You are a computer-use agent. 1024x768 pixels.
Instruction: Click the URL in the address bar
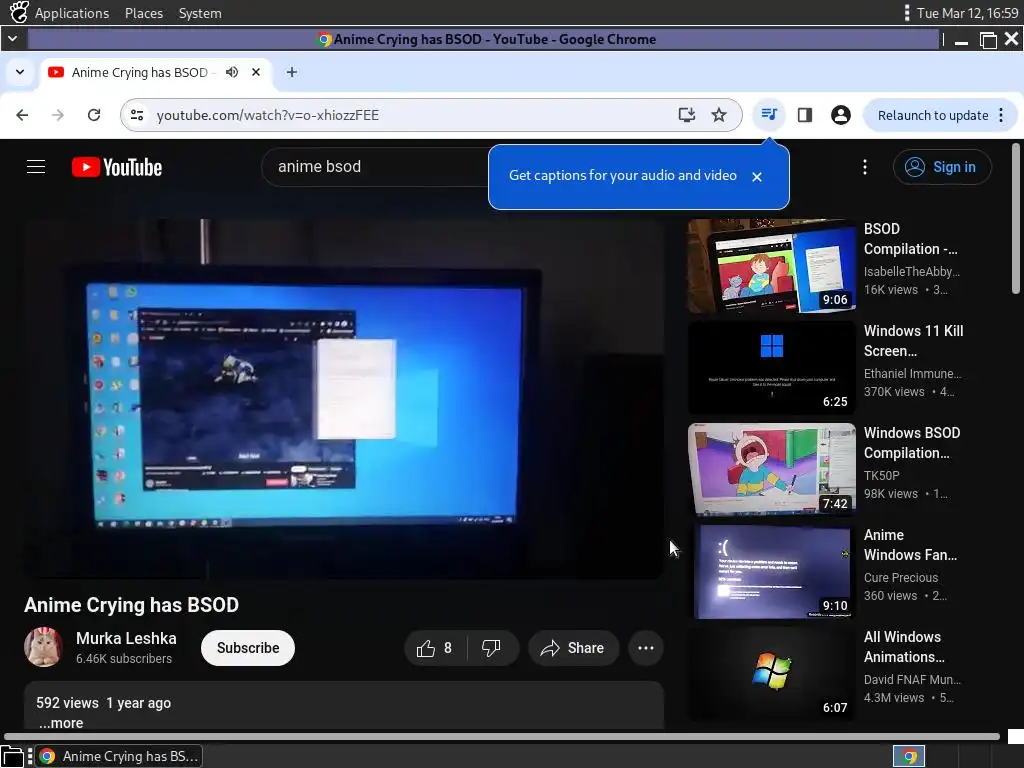tap(268, 115)
